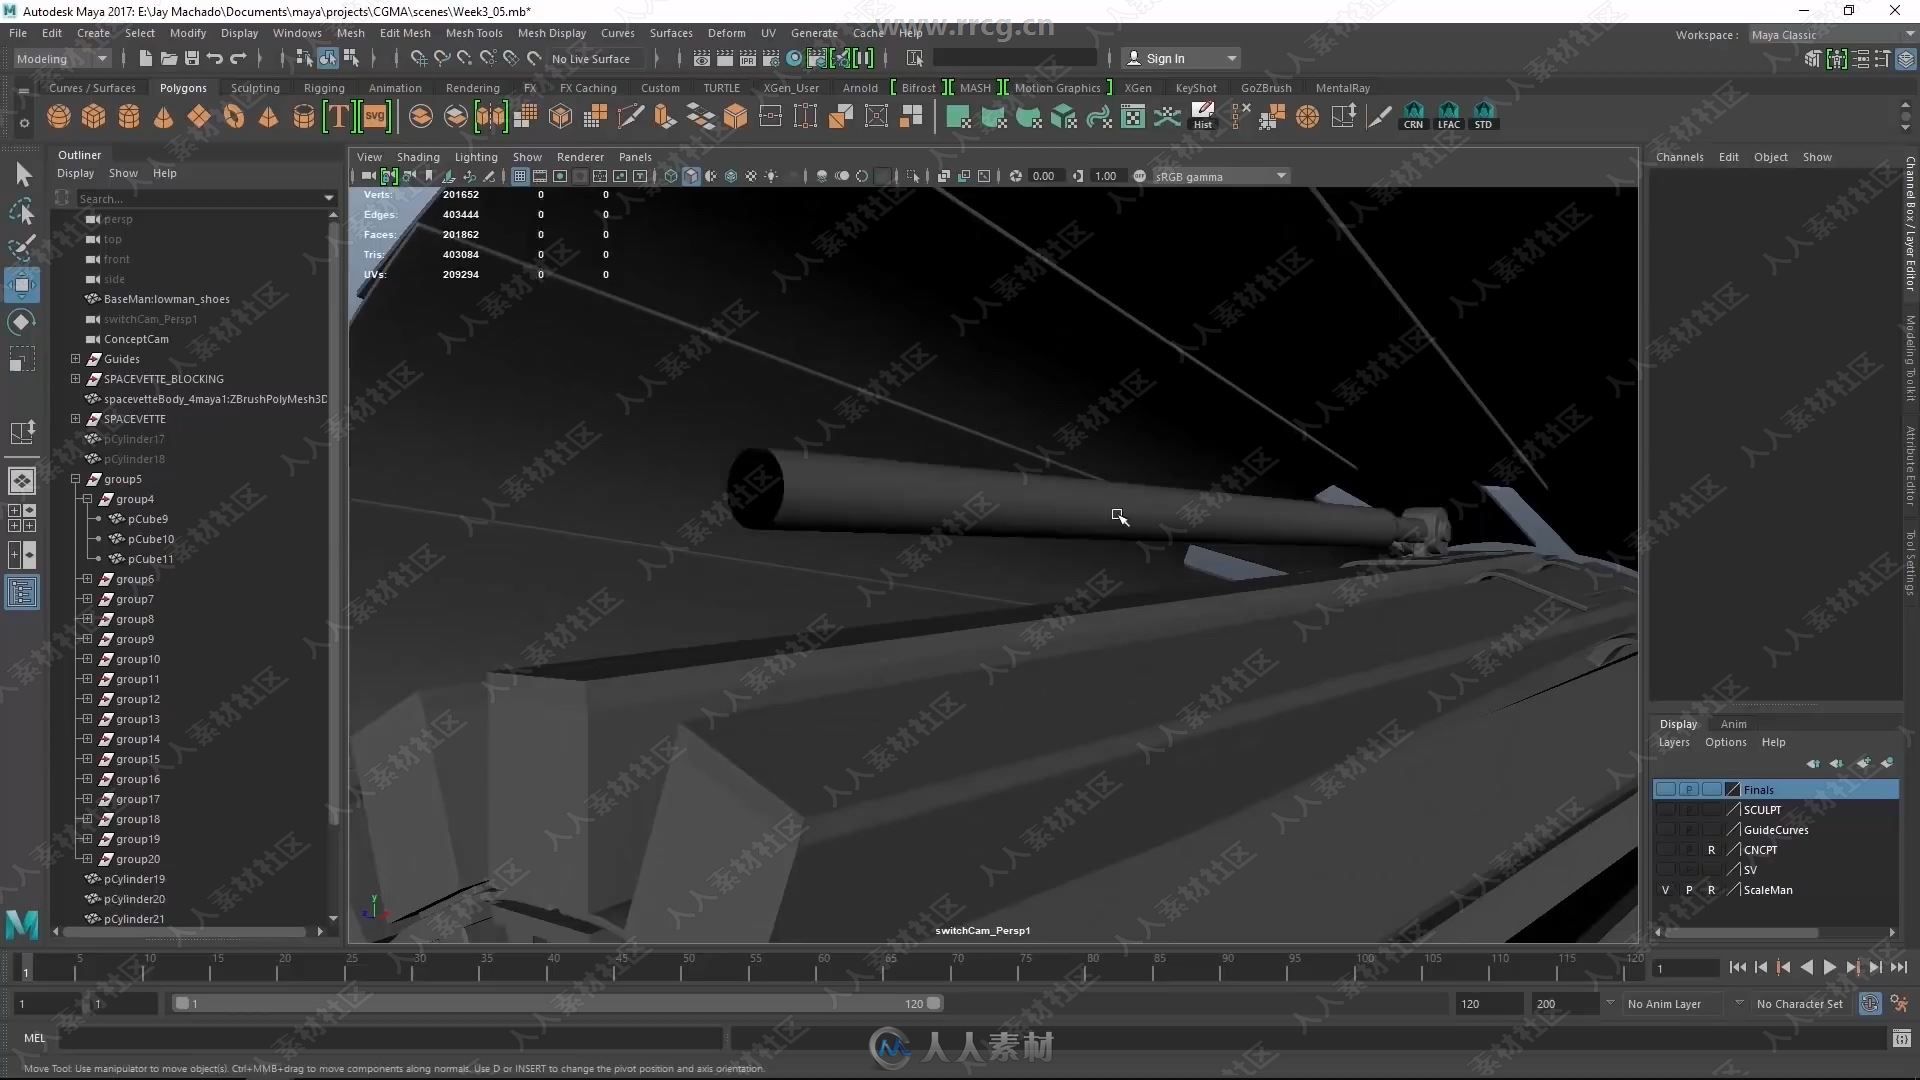Expand the SPACEVETTE tree group

(74, 418)
